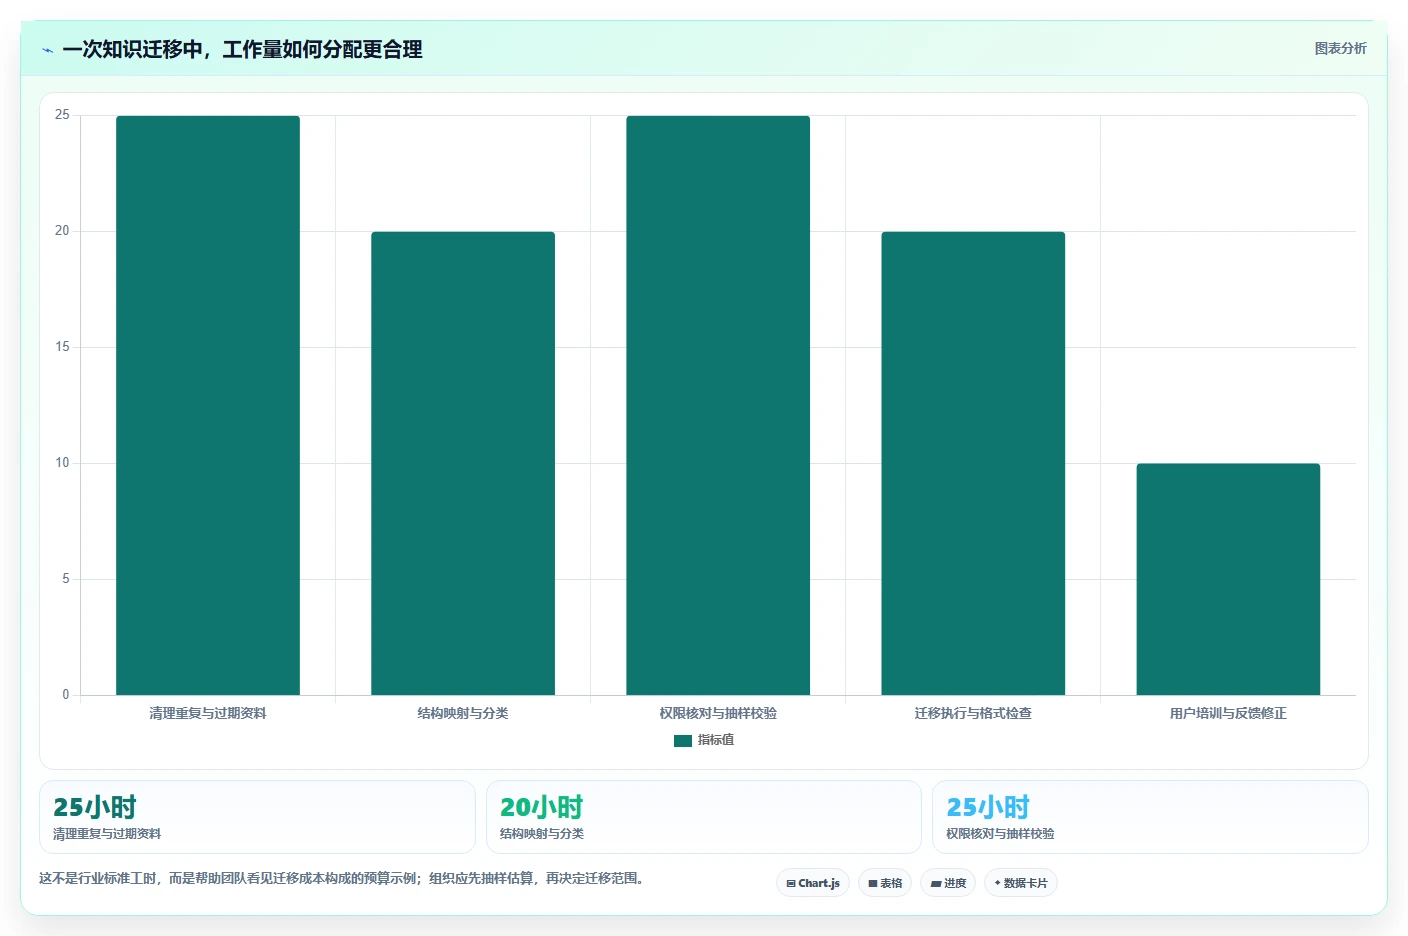The width and height of the screenshot is (1408, 936).
Task: Click the 图表分析 label in header
Action: 1340,48
